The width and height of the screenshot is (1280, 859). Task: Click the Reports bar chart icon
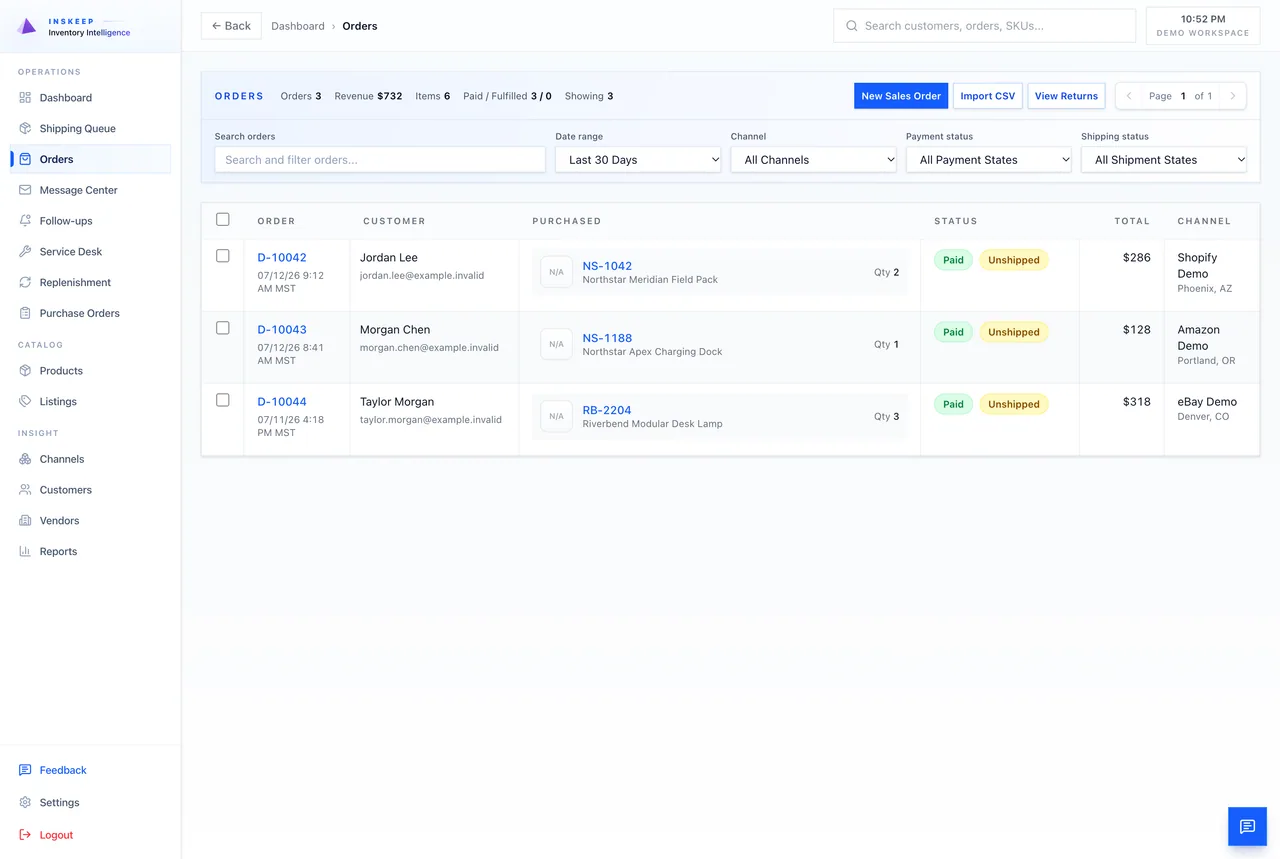point(25,551)
